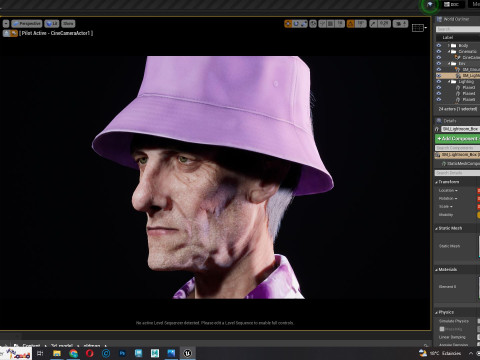
Task: Open the Lit view mode dropdown
Action: click(x=52, y=24)
